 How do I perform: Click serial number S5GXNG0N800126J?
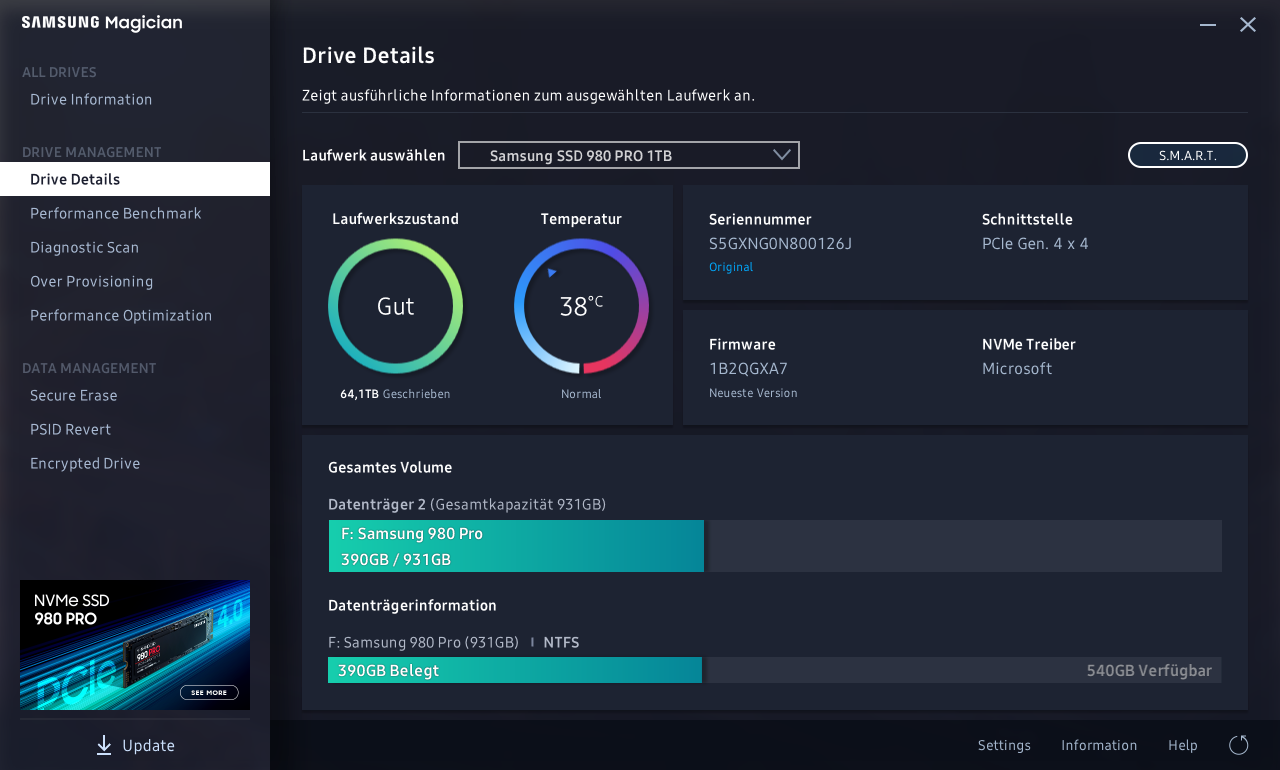point(780,243)
